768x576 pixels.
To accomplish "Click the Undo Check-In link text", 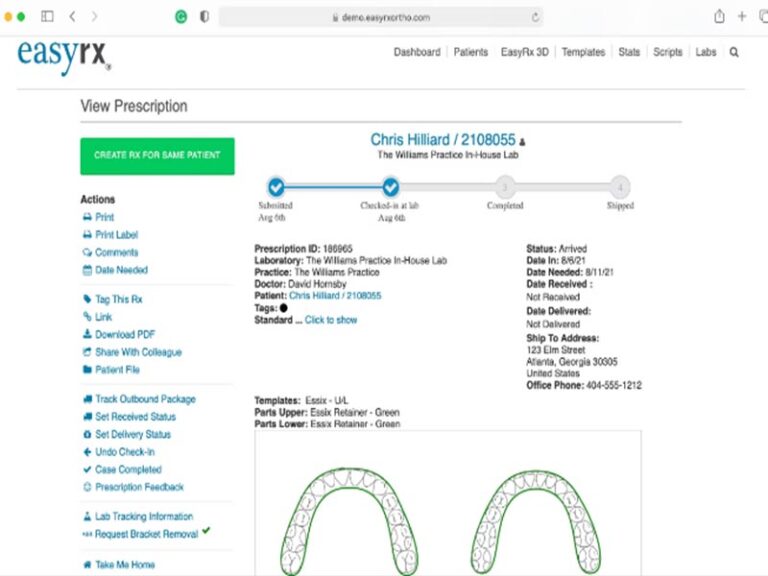I will pos(125,452).
